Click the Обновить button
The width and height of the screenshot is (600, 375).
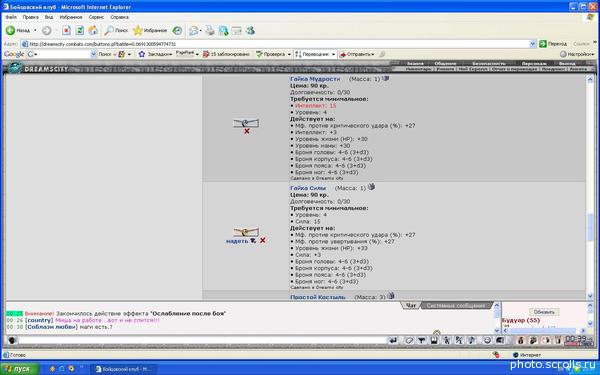544,312
